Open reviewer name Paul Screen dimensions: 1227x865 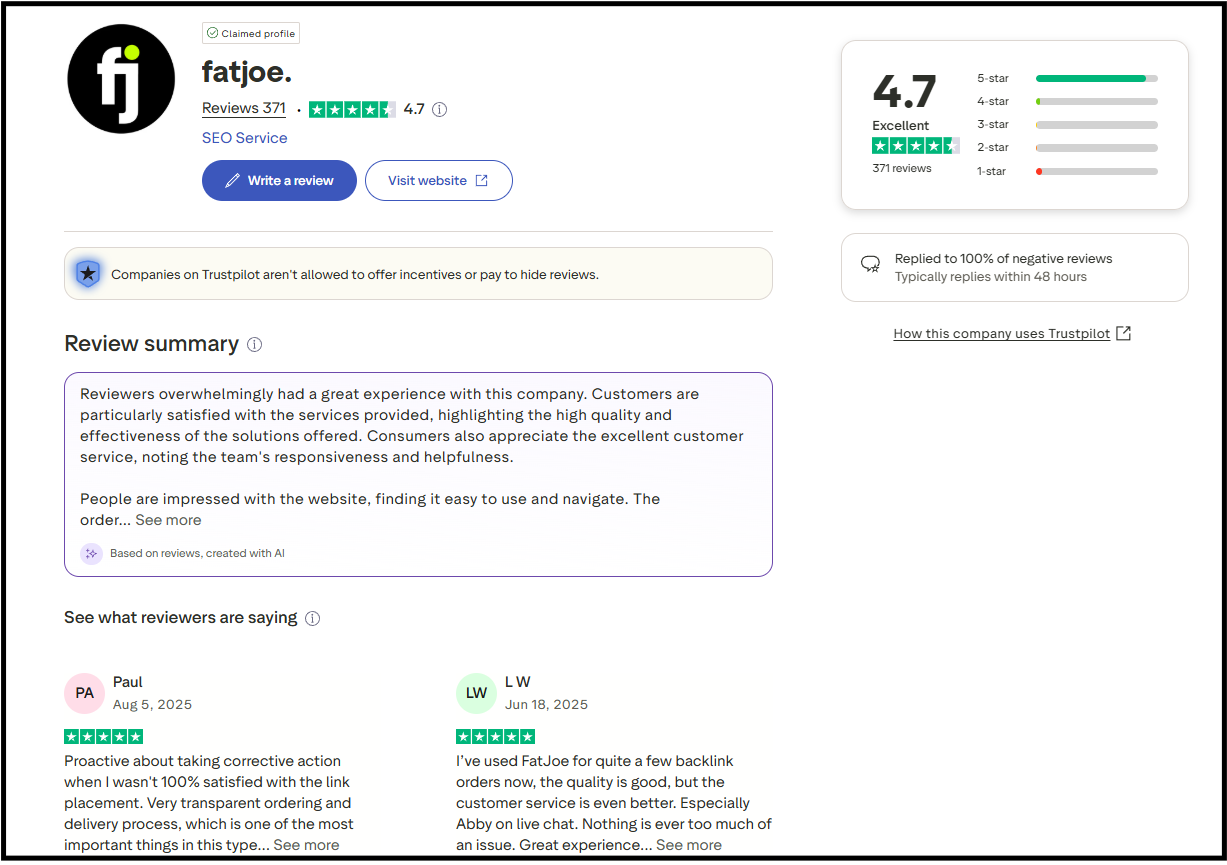click(128, 682)
